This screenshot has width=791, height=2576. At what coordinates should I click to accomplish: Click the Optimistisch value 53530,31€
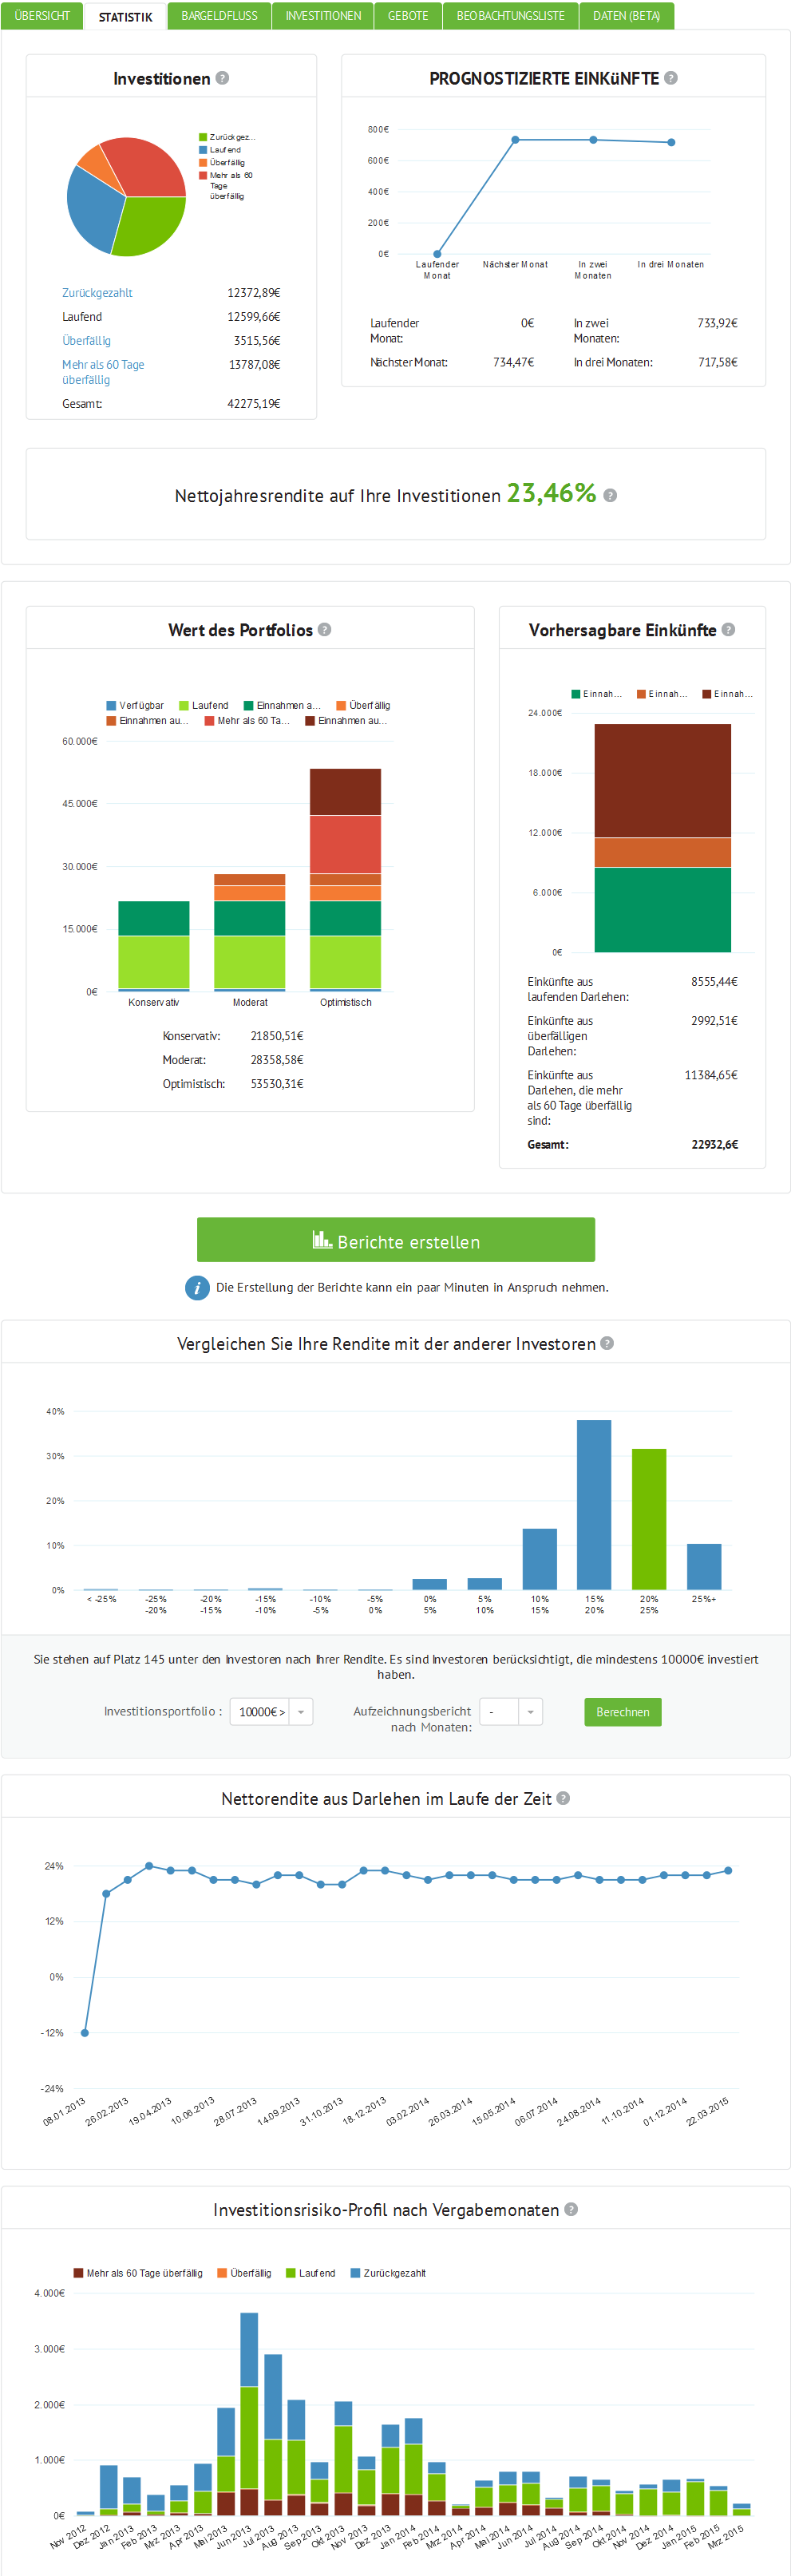[x=277, y=1084]
